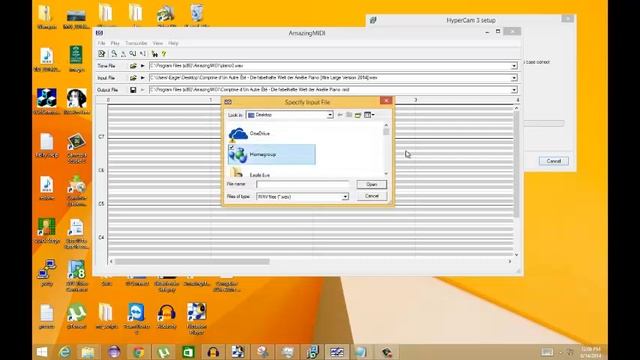Click the up one level folder icon
Image resolution: width=640 pixels, height=360 pixels.
coord(349,115)
